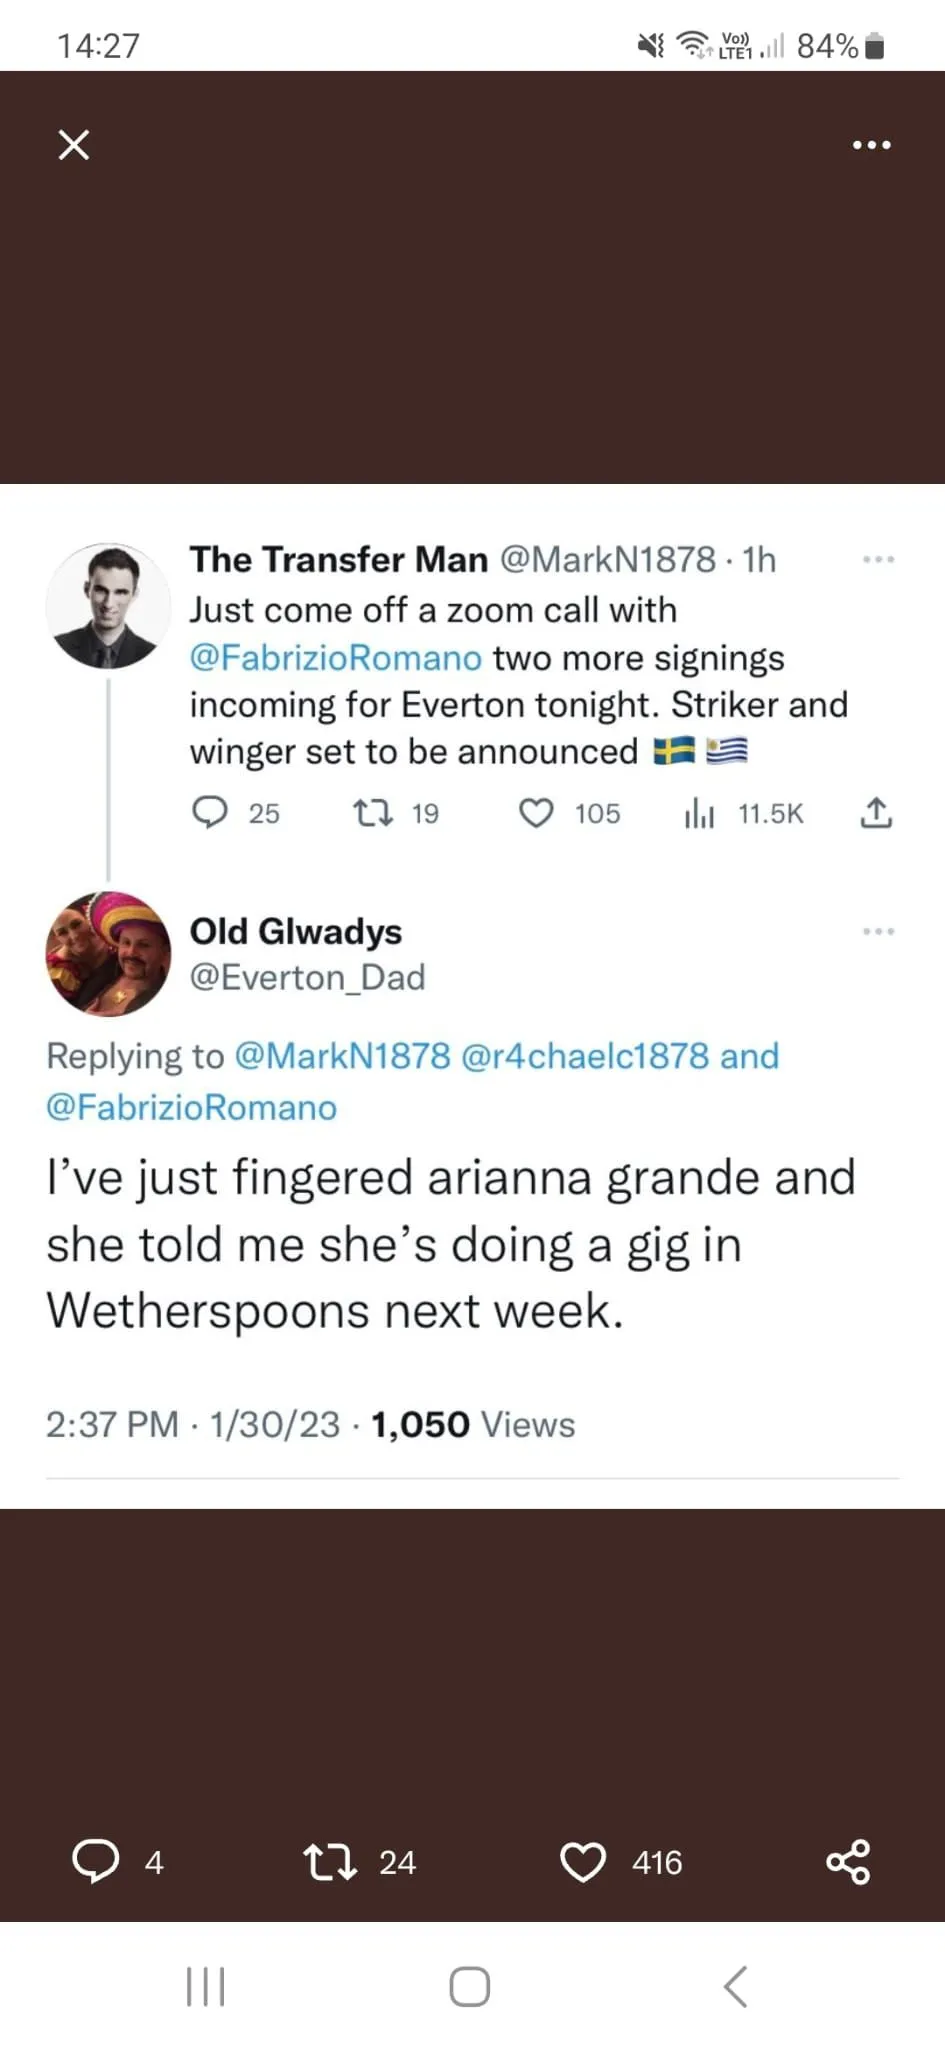The image size is (945, 2048).
Task: Like The Transfer Man's tweet
Action: click(x=536, y=813)
